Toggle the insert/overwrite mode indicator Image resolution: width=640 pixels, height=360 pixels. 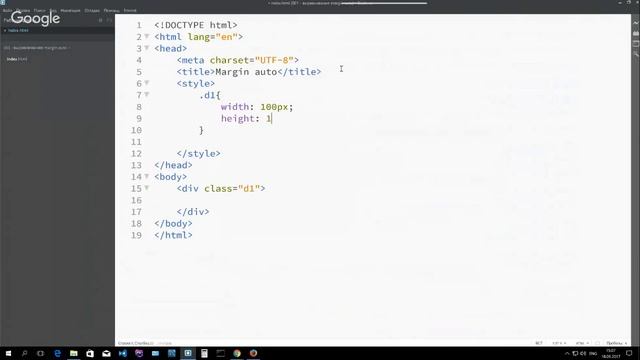[x=539, y=343]
